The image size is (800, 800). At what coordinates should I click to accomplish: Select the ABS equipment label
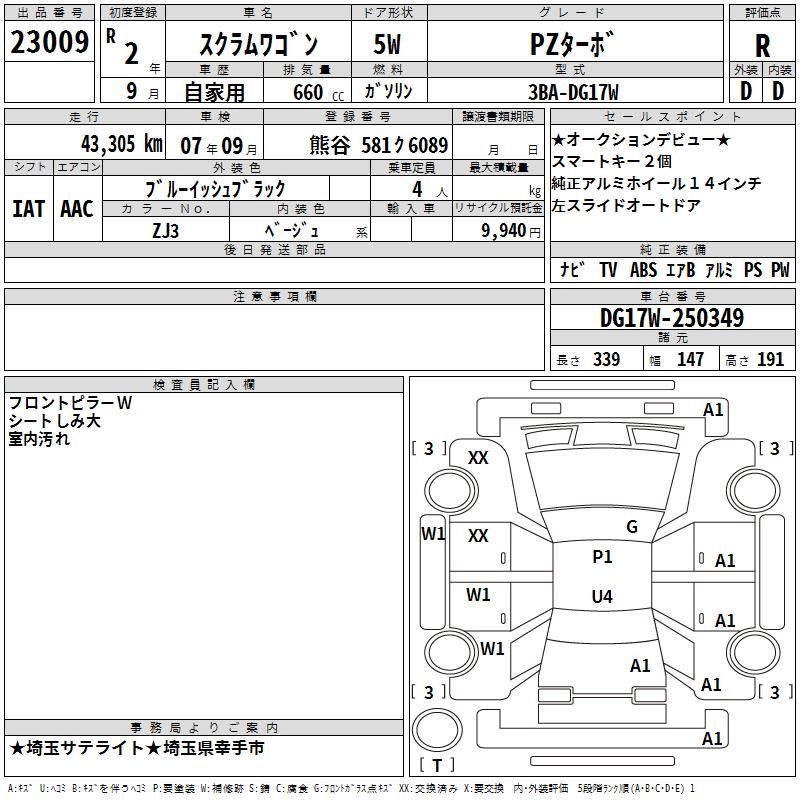[x=645, y=269]
